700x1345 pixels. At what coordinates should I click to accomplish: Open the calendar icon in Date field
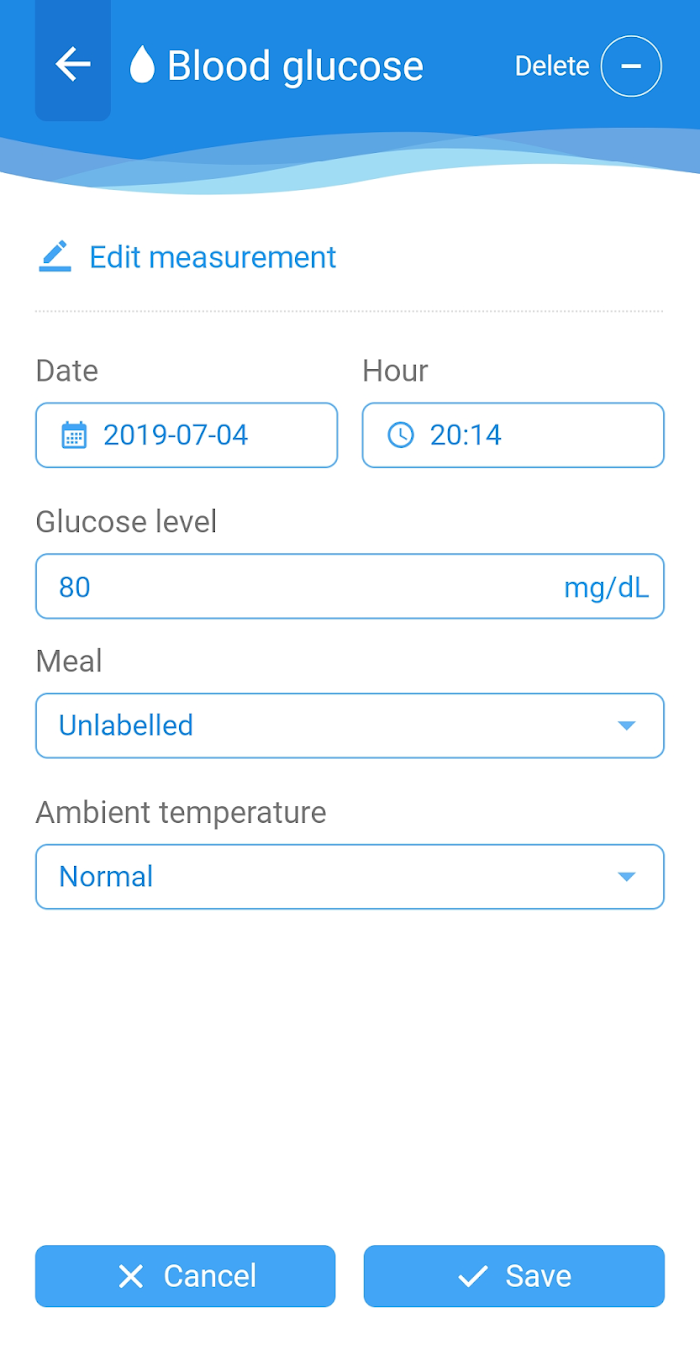pyautogui.click(x=74, y=435)
